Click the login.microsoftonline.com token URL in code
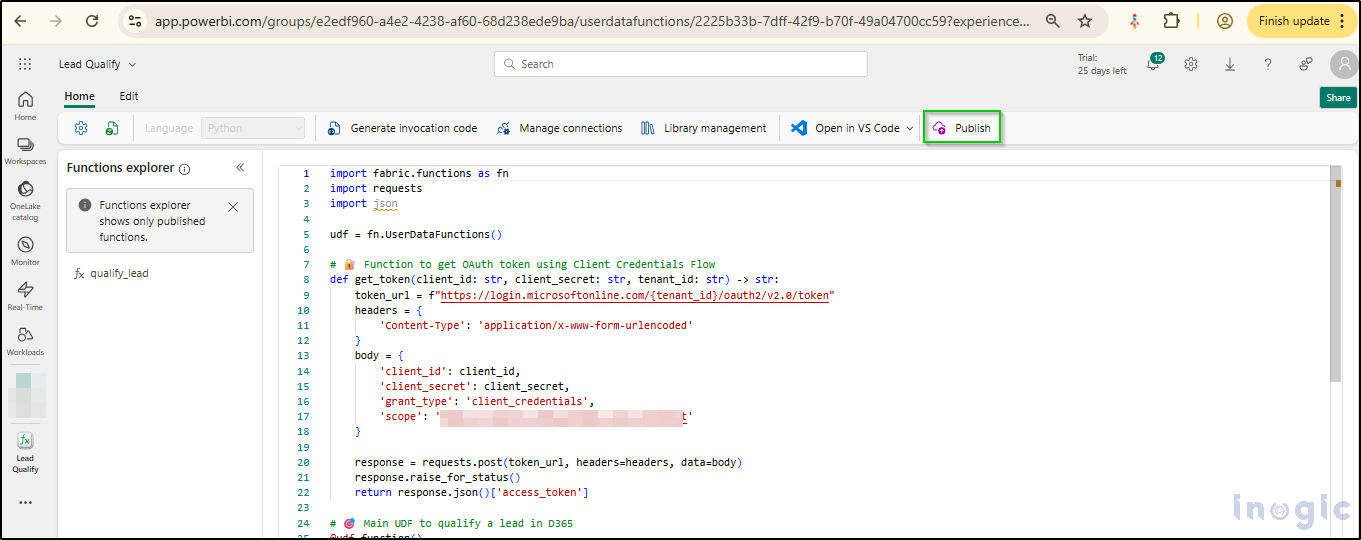 pos(637,295)
